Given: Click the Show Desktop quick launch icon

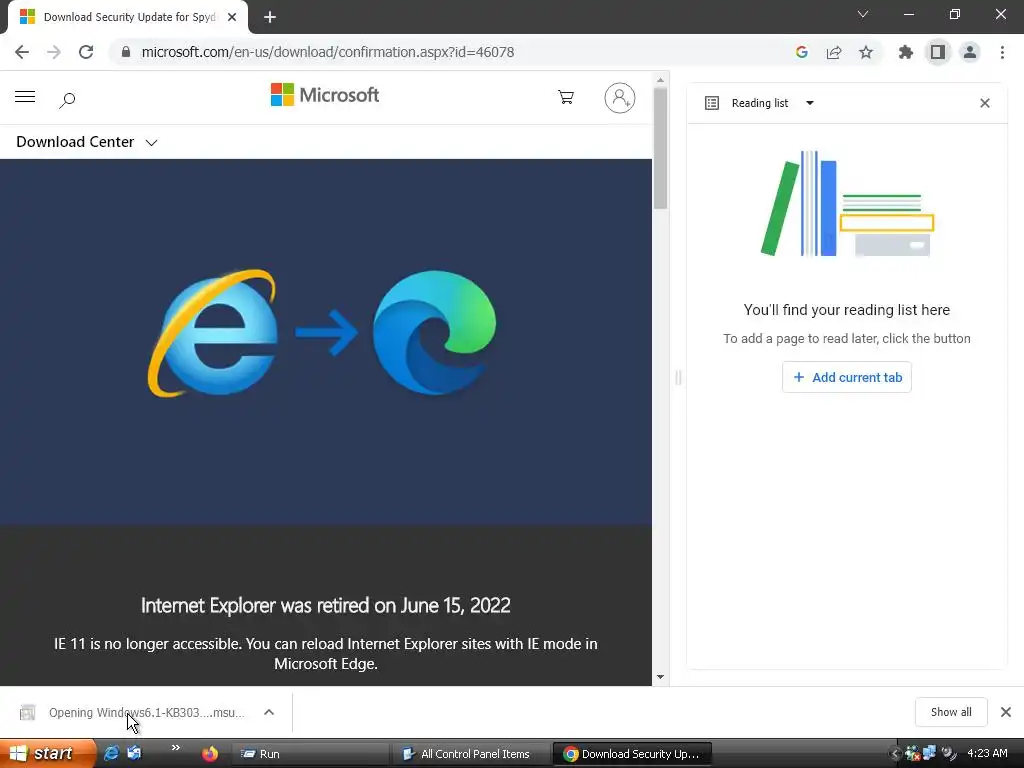Looking at the screenshot, I should [x=134, y=754].
